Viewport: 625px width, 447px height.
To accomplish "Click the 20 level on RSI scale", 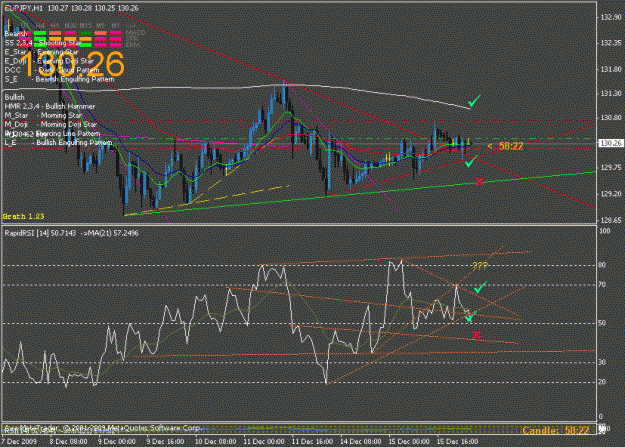I will (602, 382).
